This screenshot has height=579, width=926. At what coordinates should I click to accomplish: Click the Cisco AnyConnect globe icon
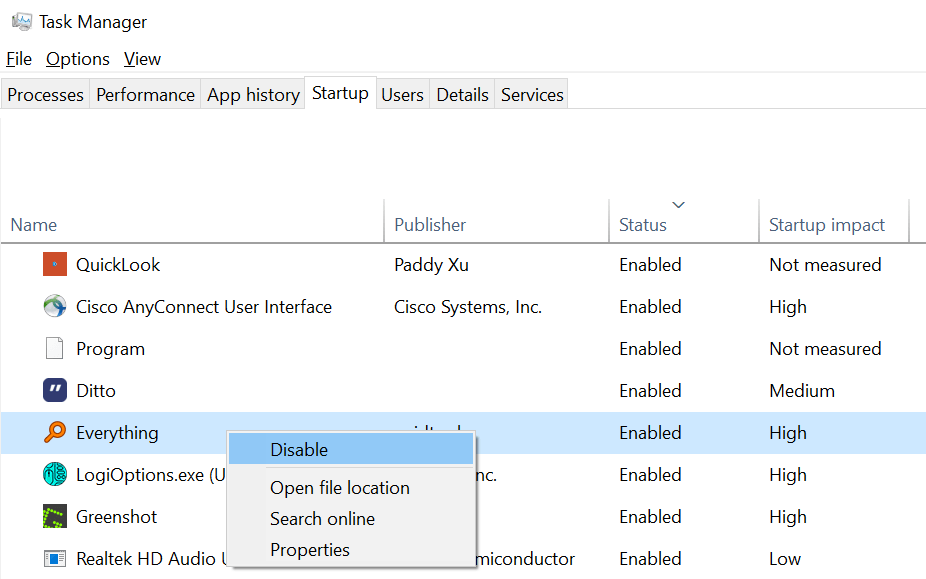pos(54,307)
